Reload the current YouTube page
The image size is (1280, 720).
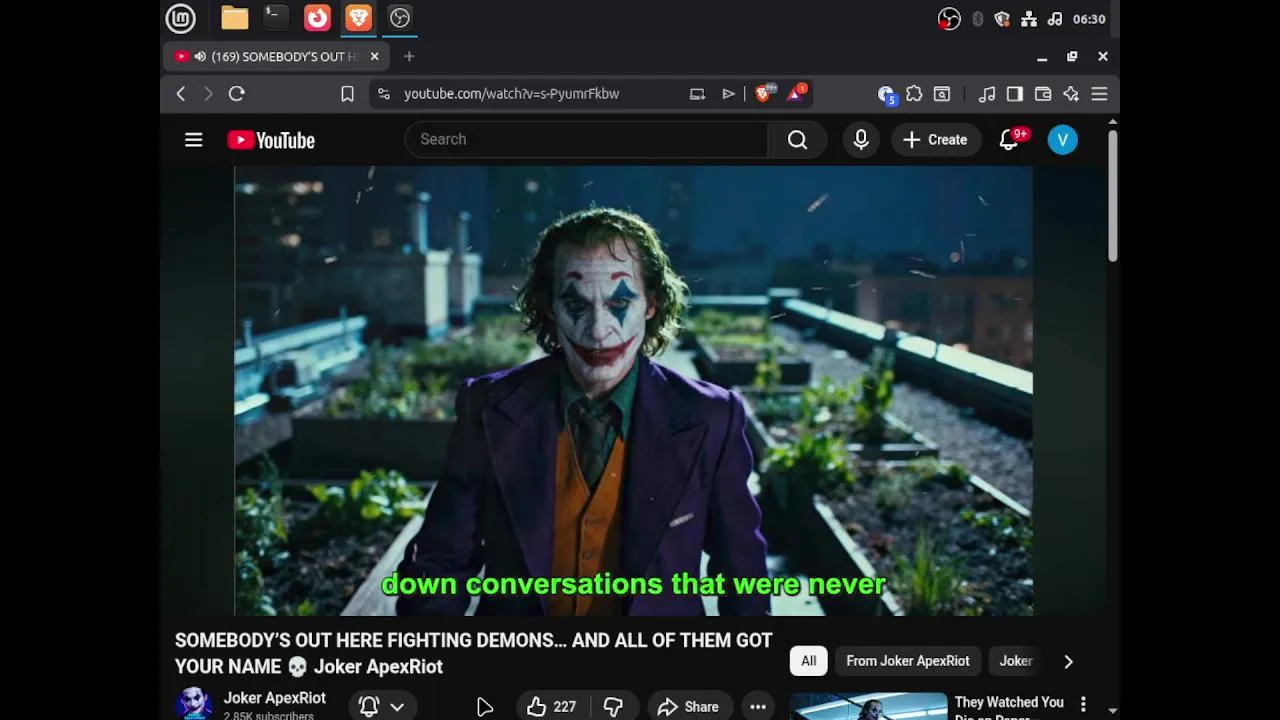[237, 94]
